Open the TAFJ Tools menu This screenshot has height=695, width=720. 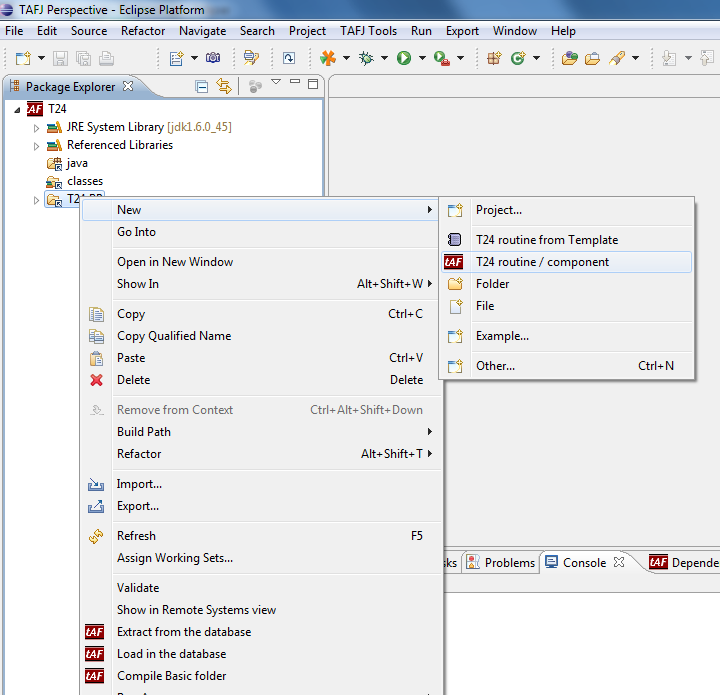[x=368, y=31]
